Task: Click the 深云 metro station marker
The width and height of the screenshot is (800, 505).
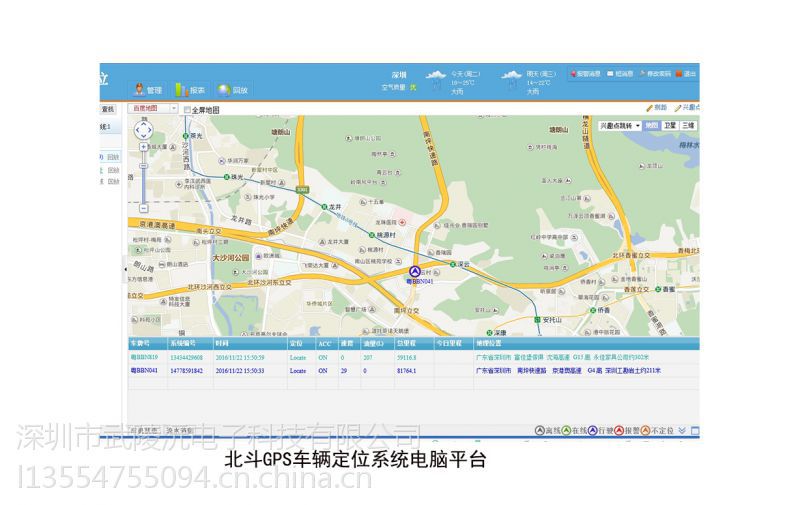Action: (452, 264)
